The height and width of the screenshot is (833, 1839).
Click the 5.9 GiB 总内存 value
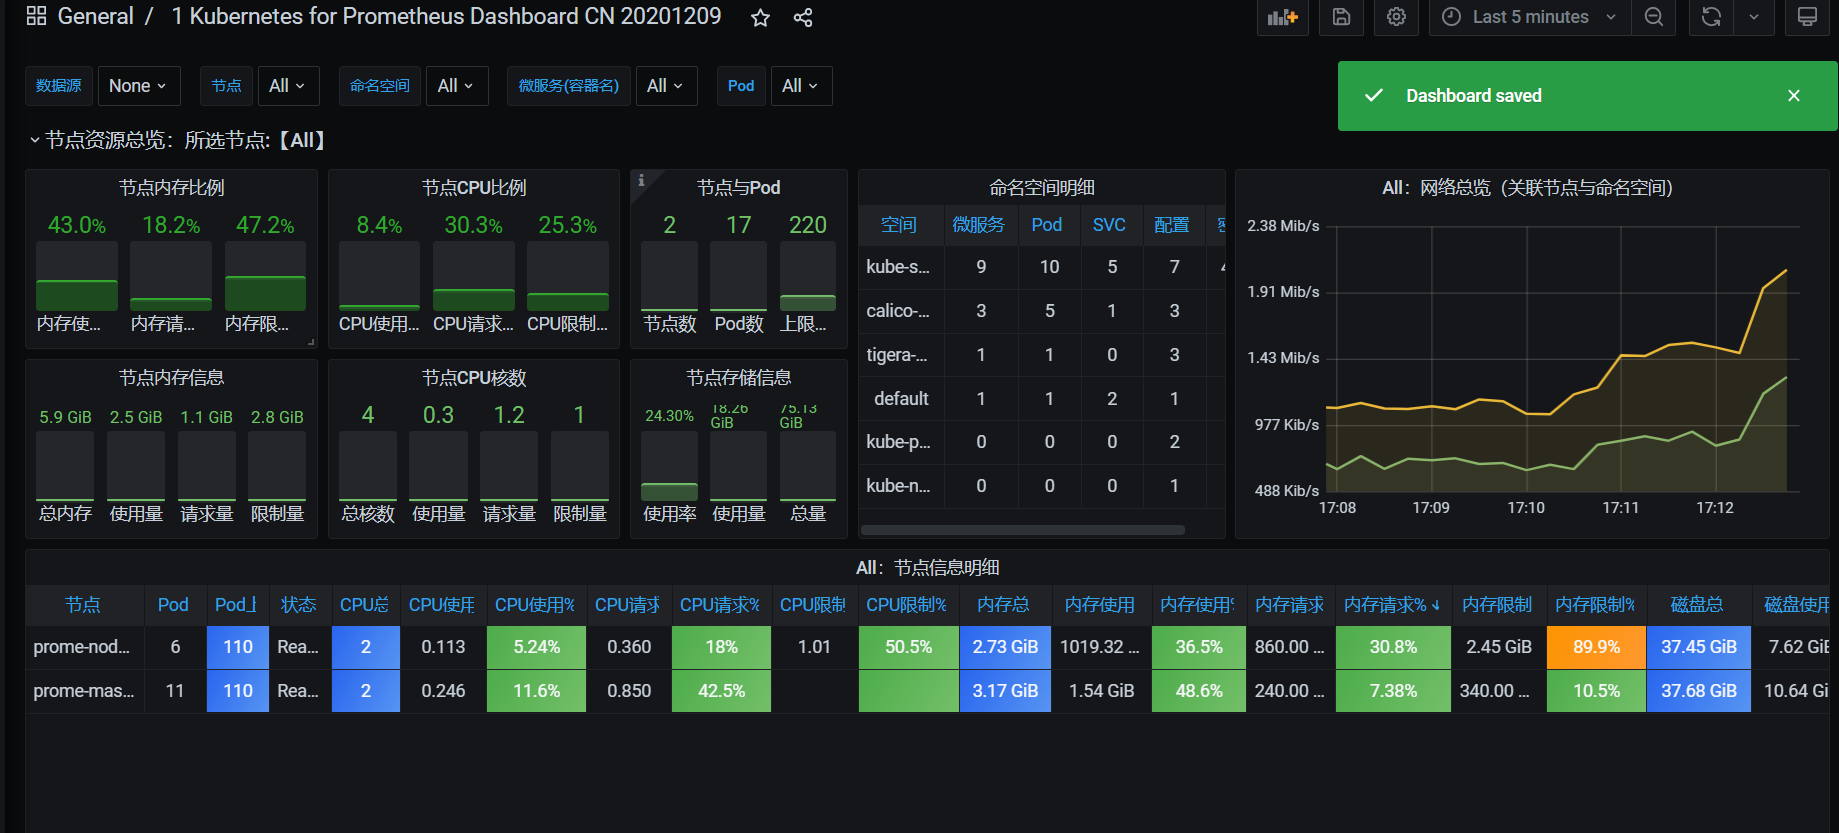coord(65,417)
